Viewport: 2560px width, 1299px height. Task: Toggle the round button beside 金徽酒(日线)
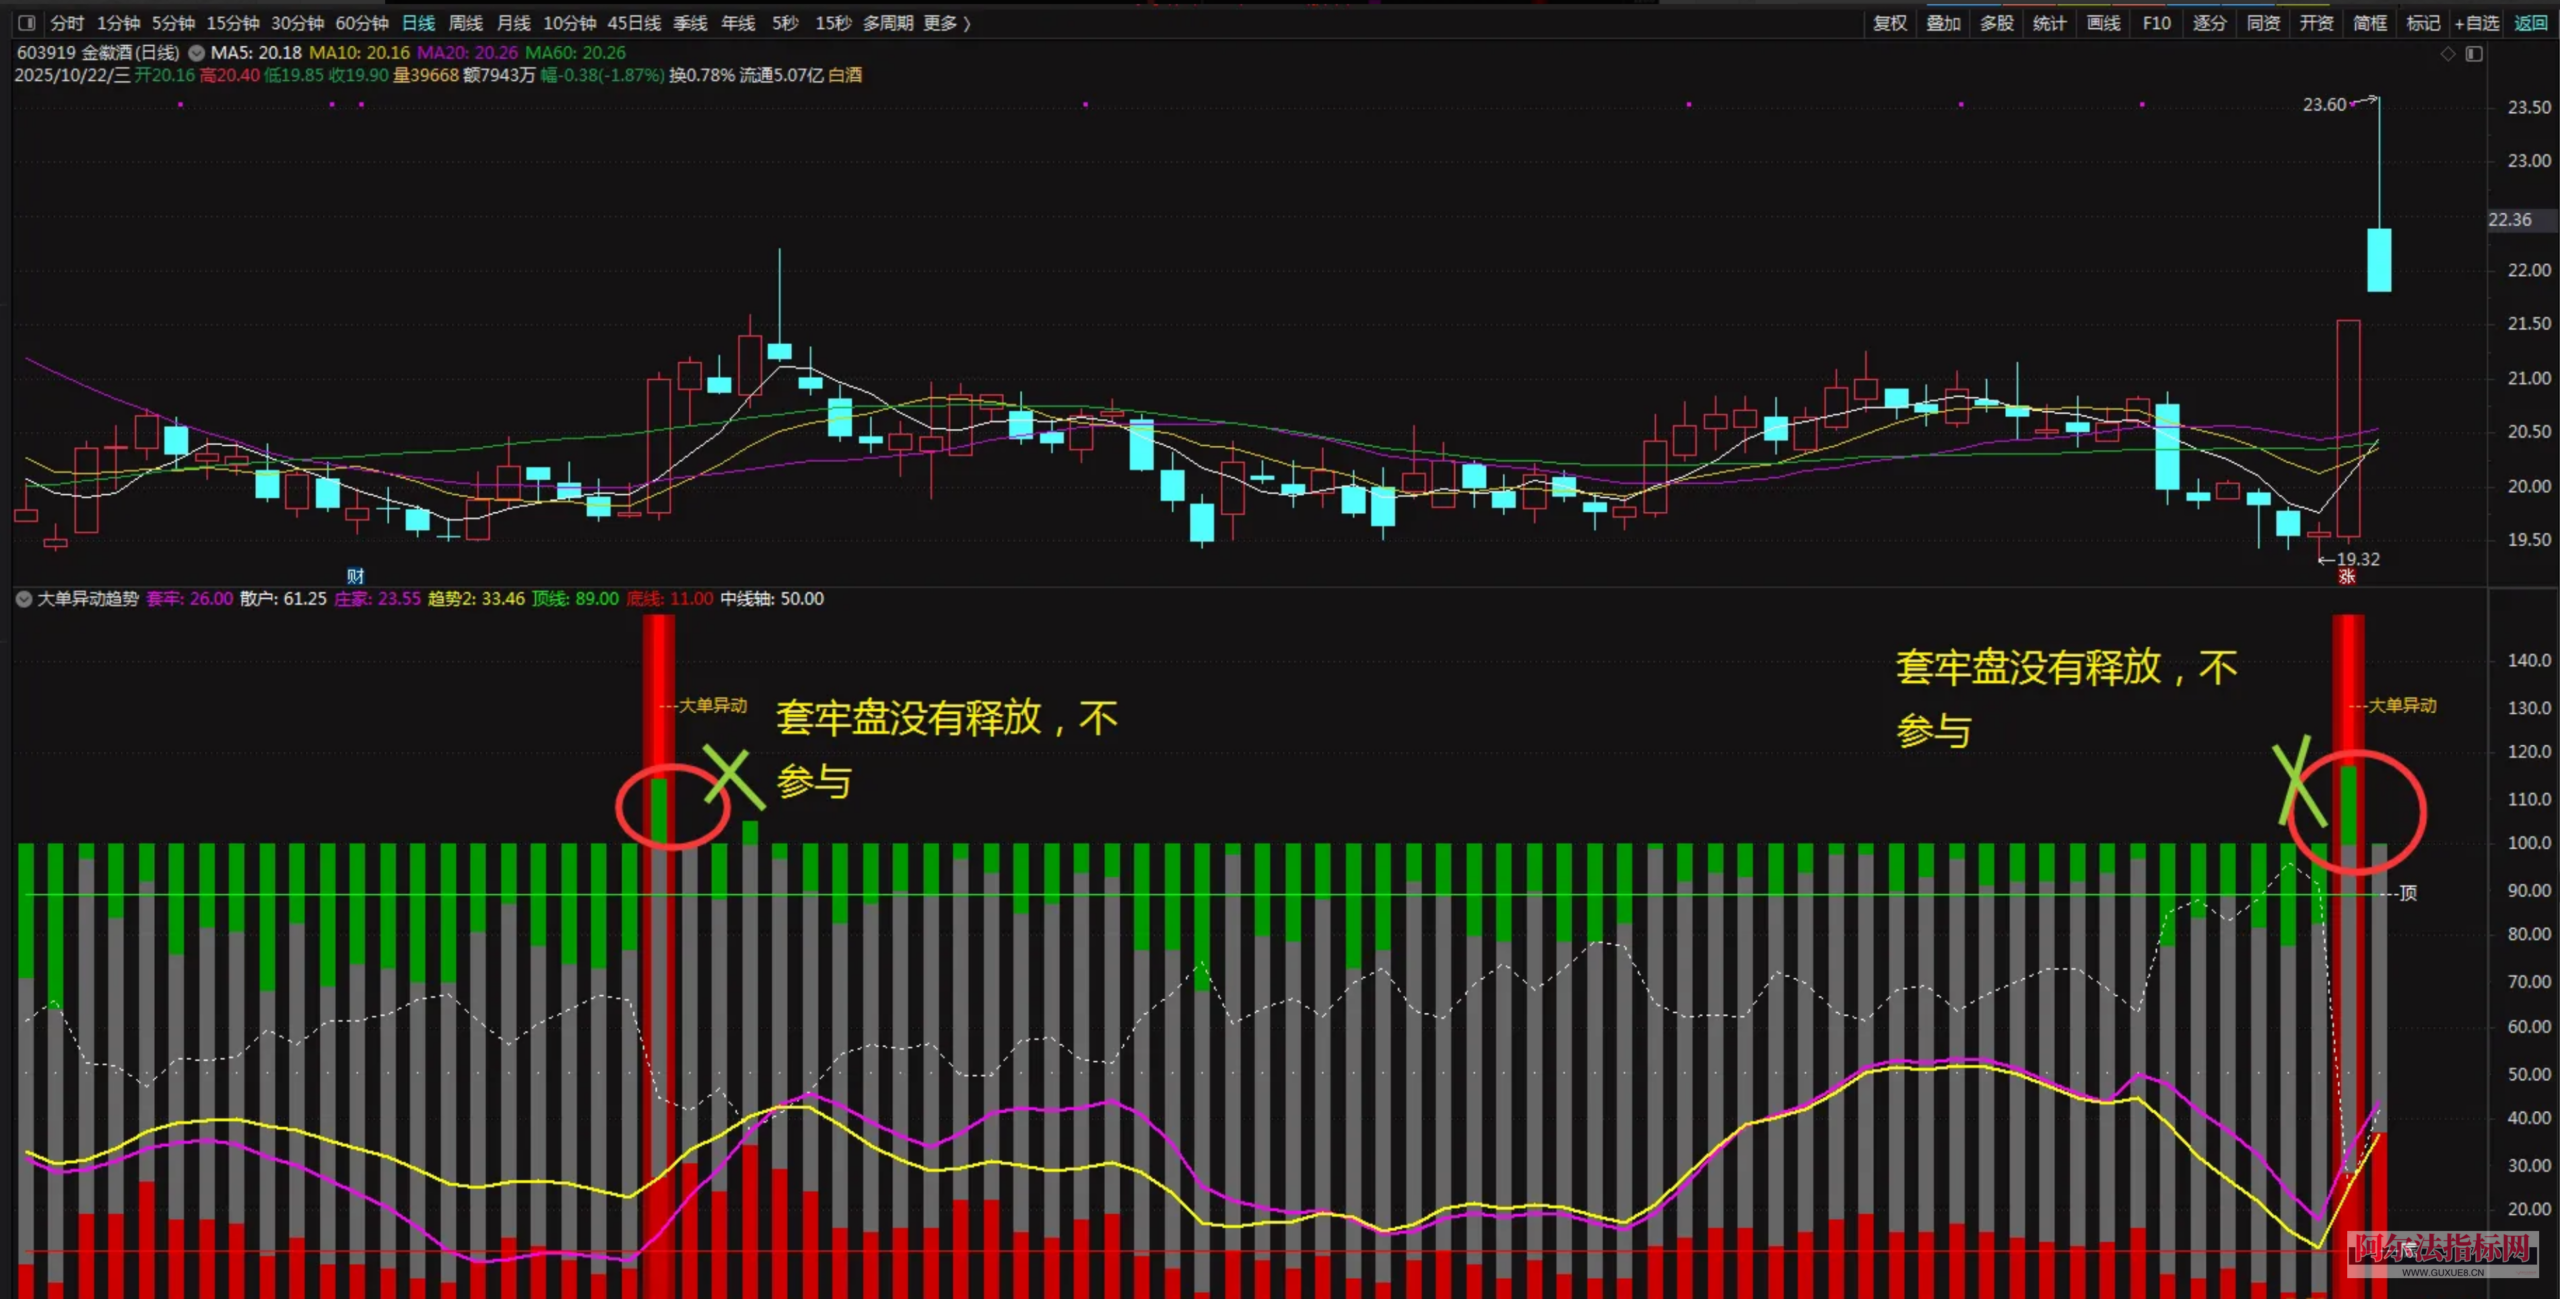[197, 53]
